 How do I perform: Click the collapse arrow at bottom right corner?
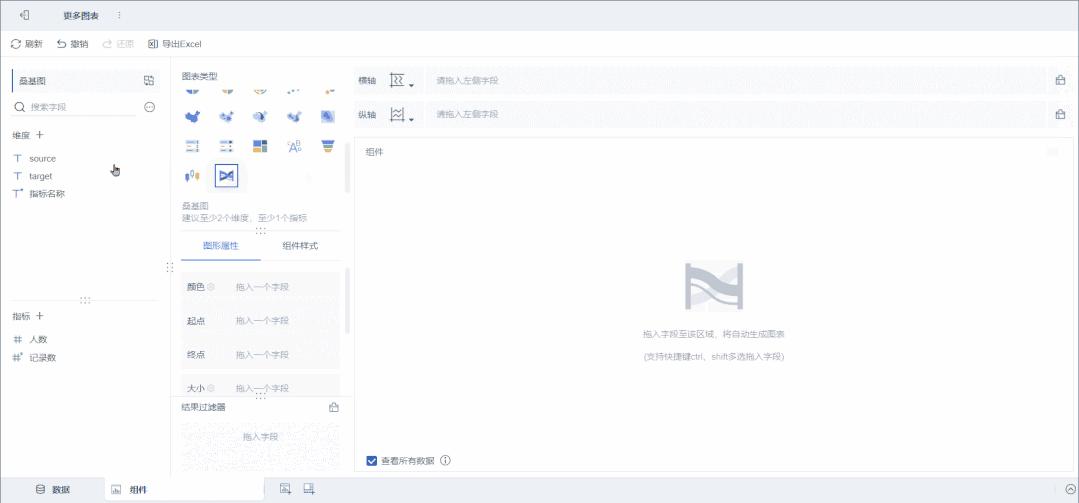[1070, 489]
